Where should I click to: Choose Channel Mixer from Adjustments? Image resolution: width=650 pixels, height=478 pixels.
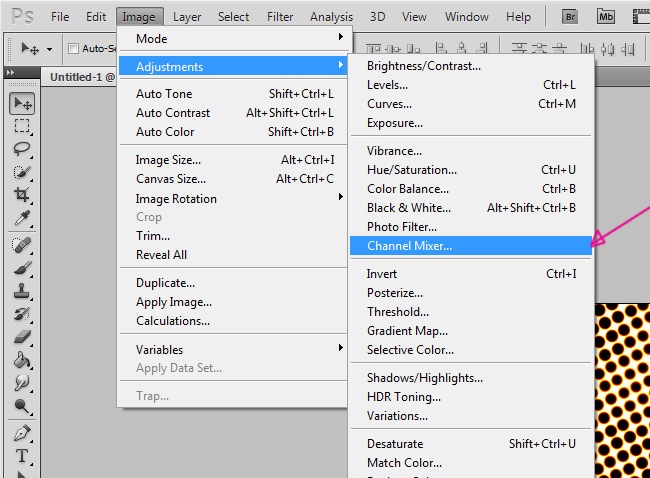(409, 245)
